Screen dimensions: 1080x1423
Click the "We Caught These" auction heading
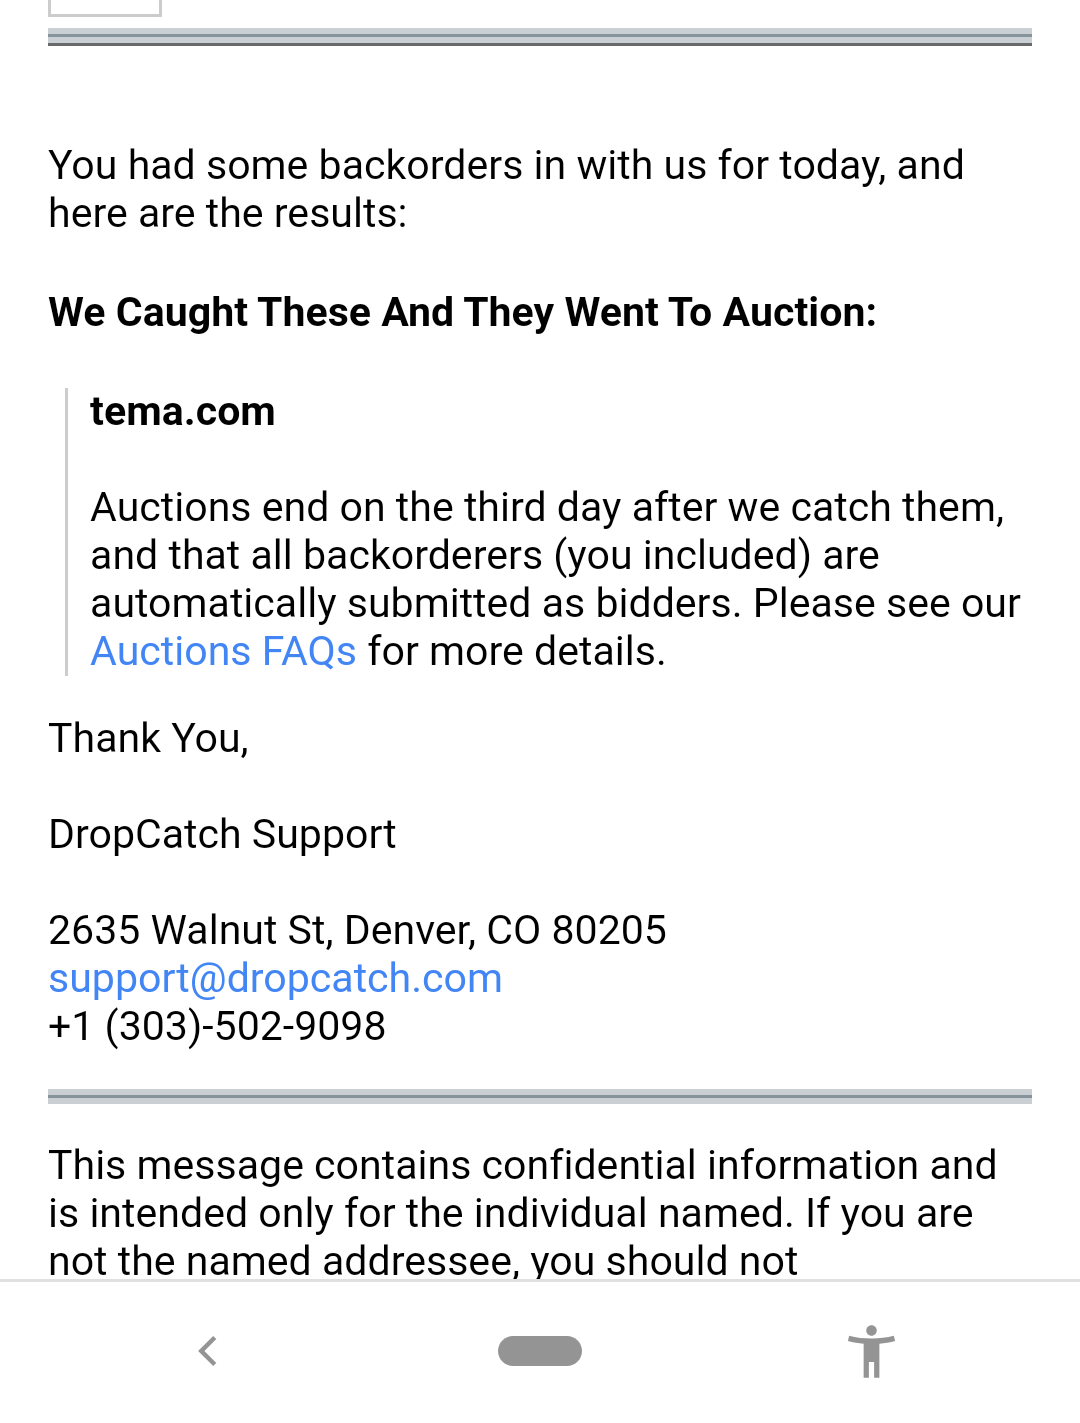(x=462, y=313)
